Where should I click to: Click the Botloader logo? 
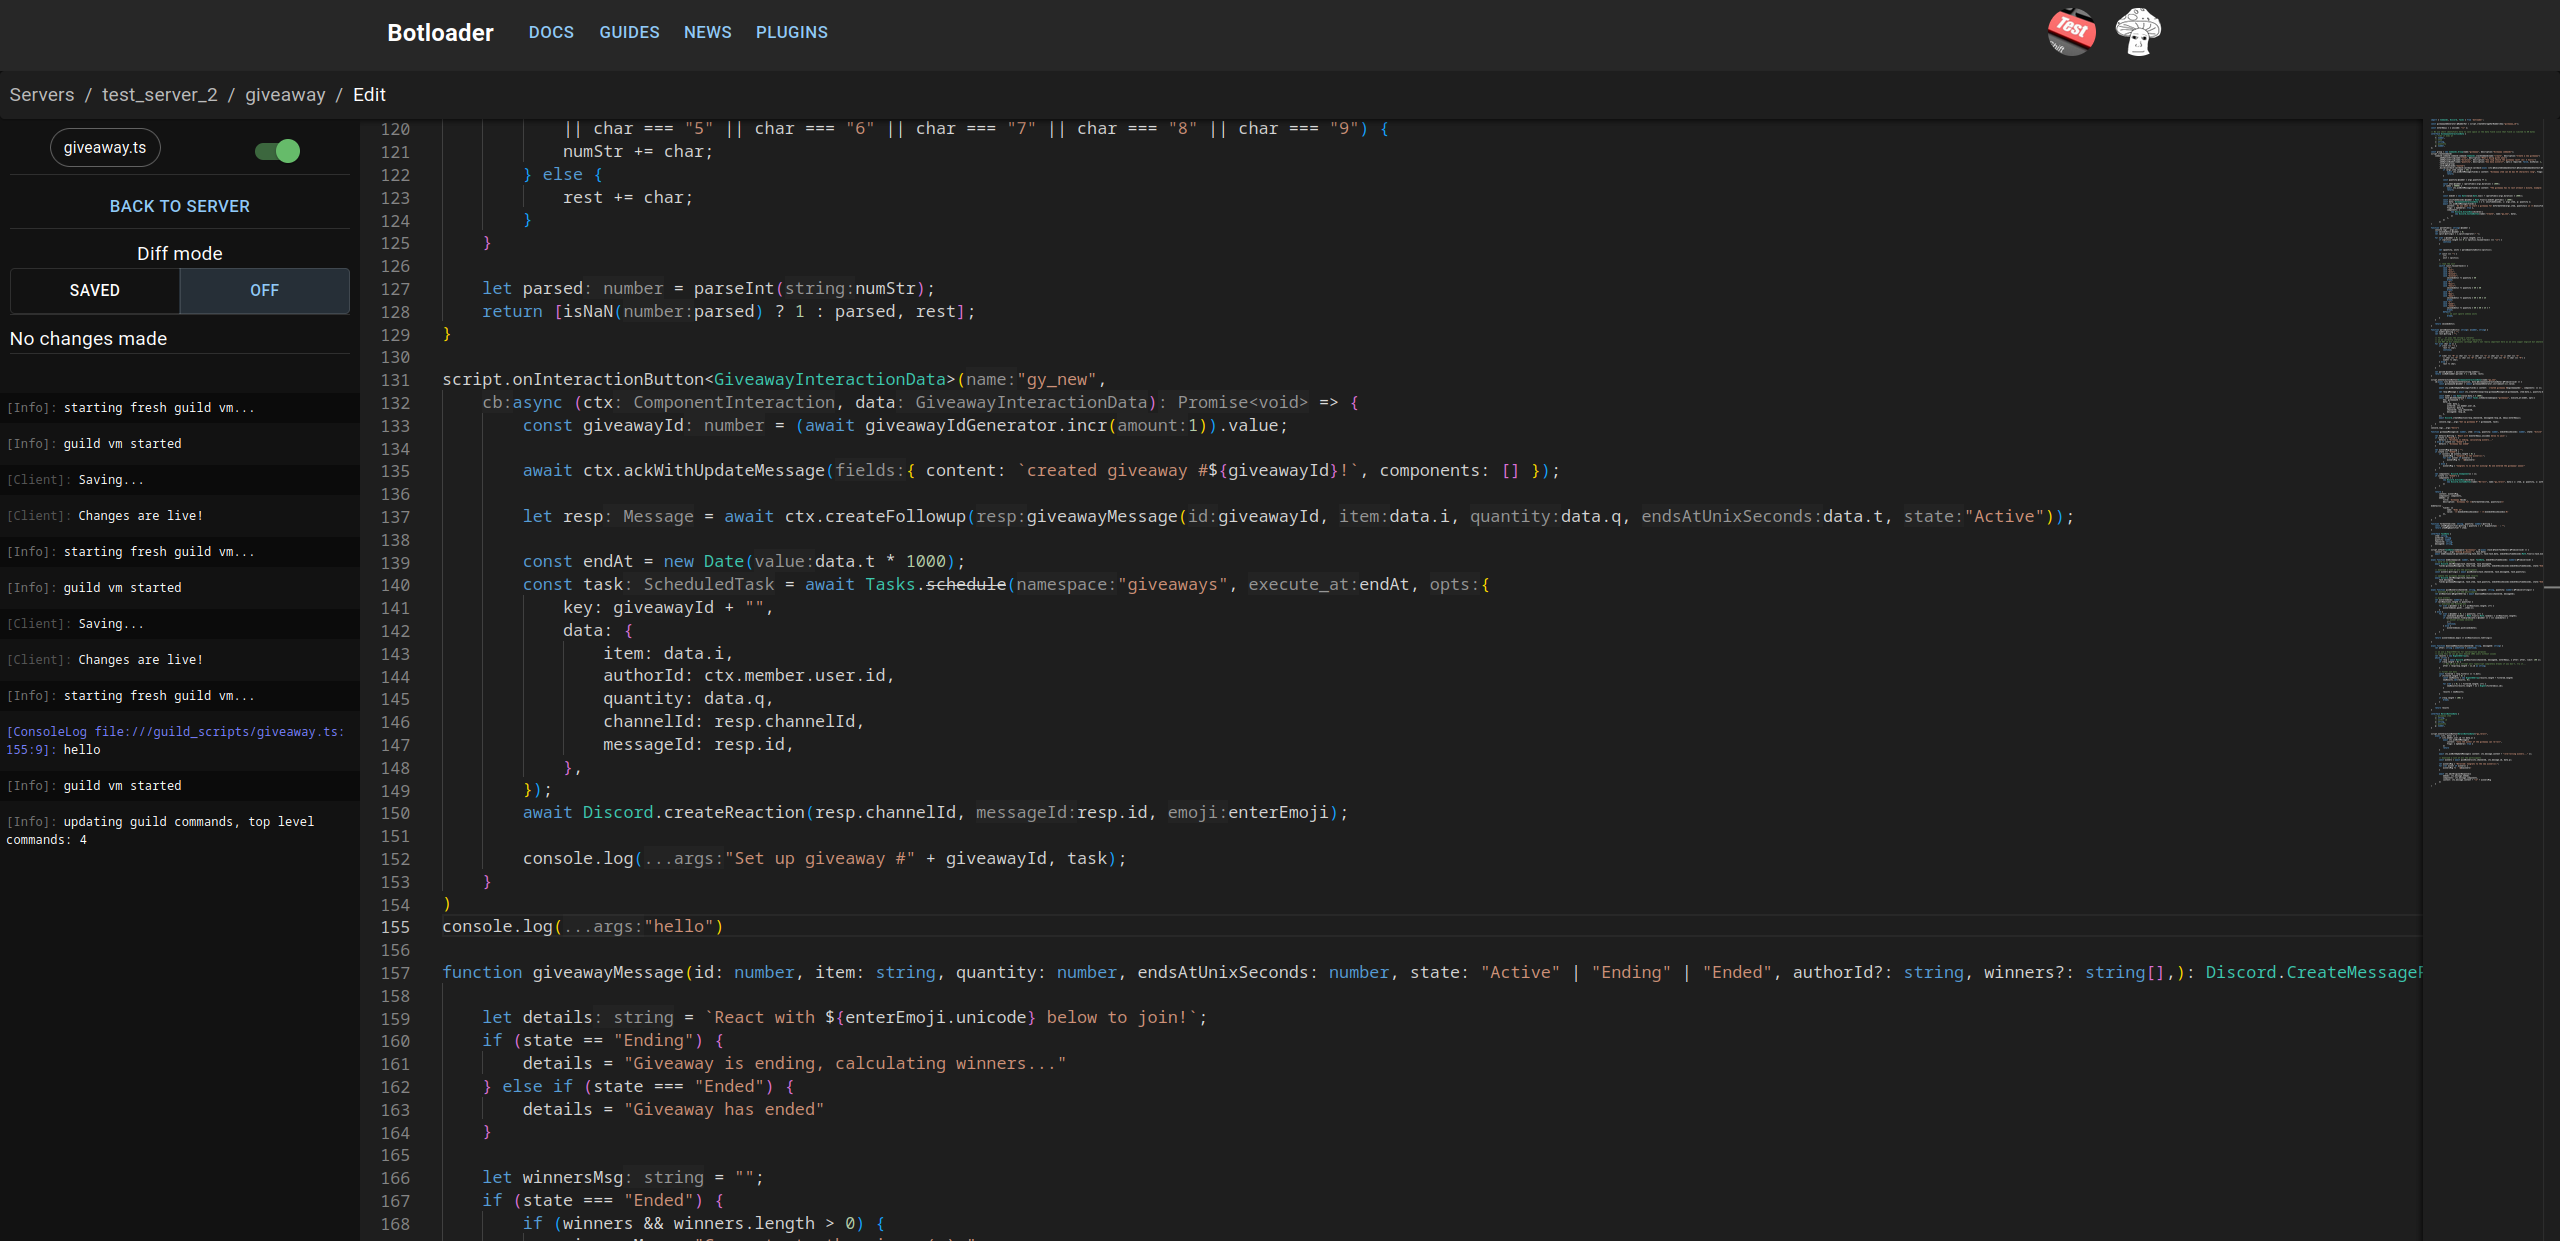440,32
